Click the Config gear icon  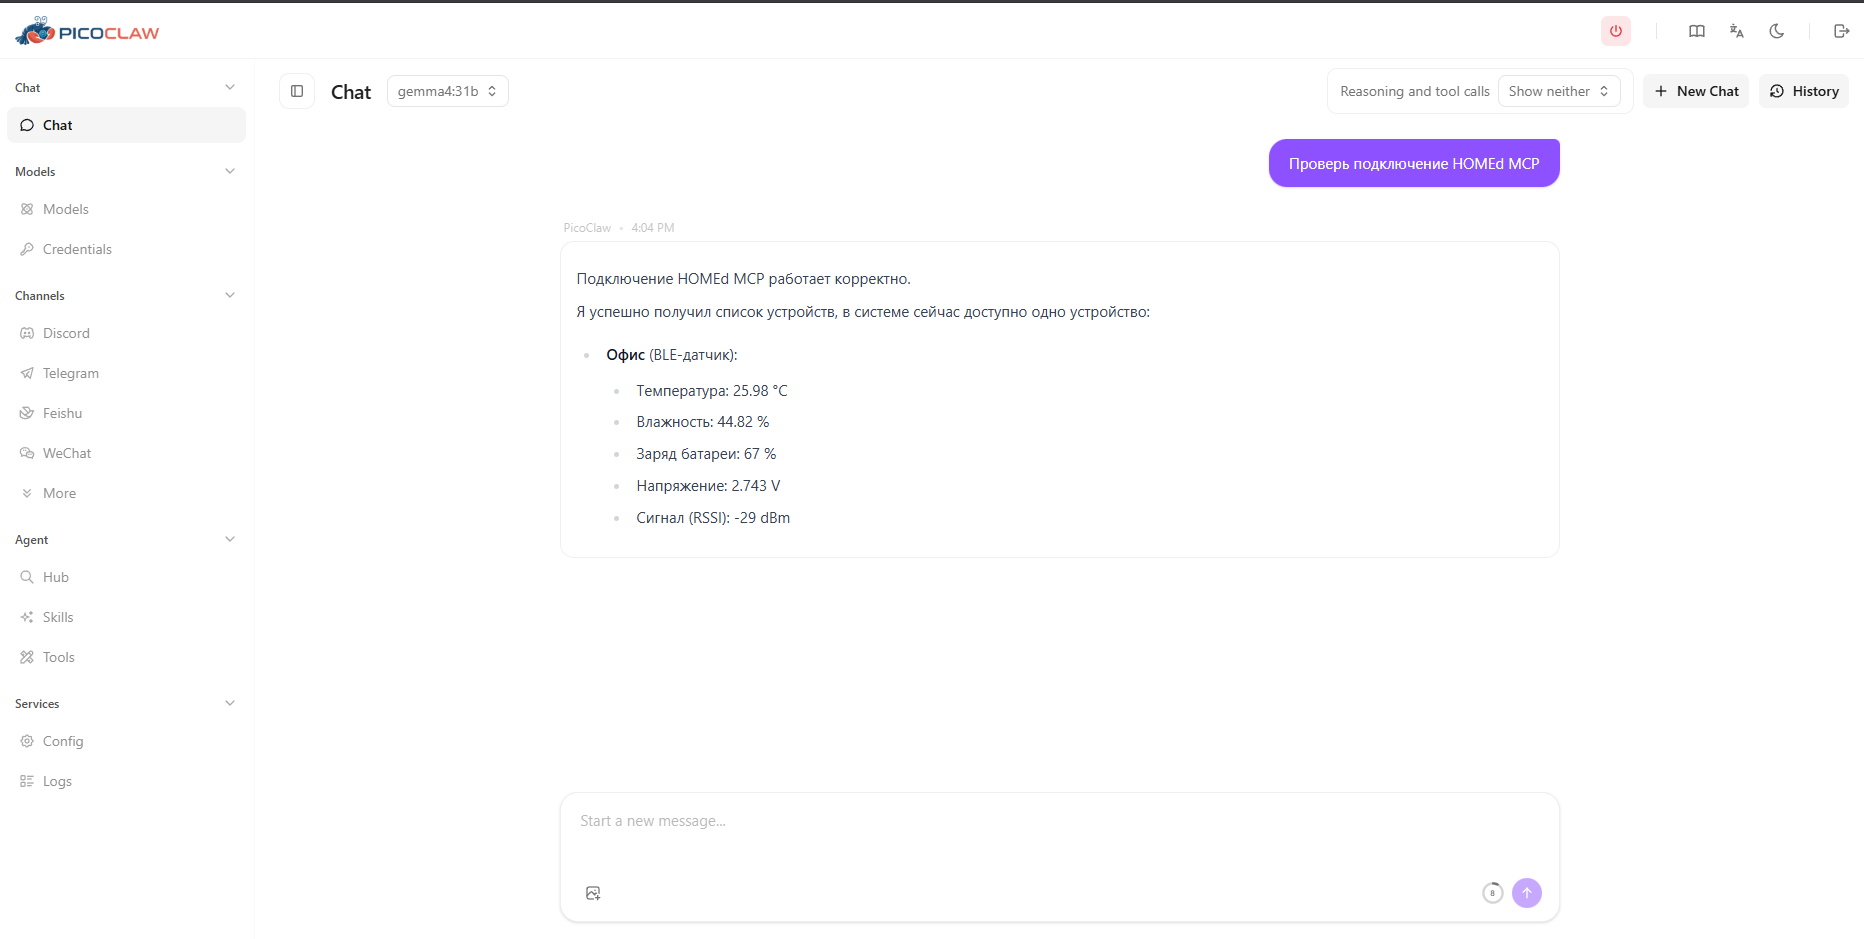point(27,741)
